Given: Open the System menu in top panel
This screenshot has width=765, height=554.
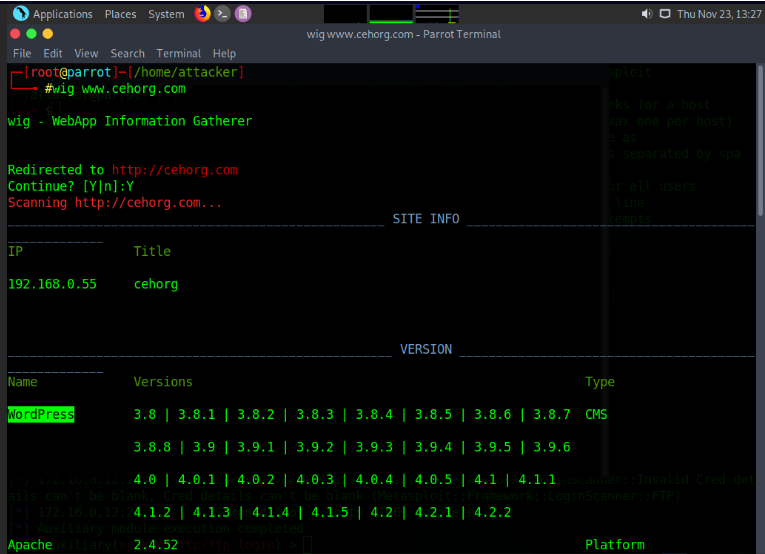Looking at the screenshot, I should [x=165, y=14].
